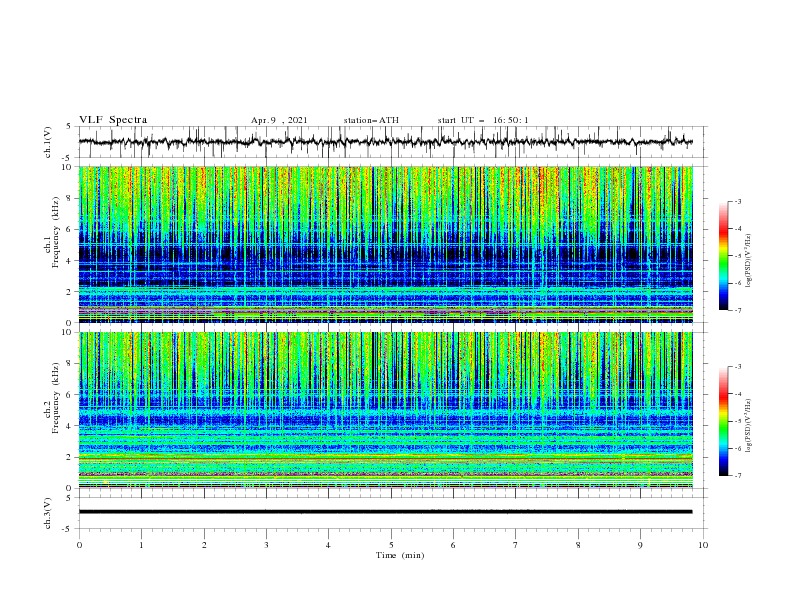Click the ch.1 spectrogram color scale bar
This screenshot has height=612, width=792.
pyautogui.click(x=723, y=256)
